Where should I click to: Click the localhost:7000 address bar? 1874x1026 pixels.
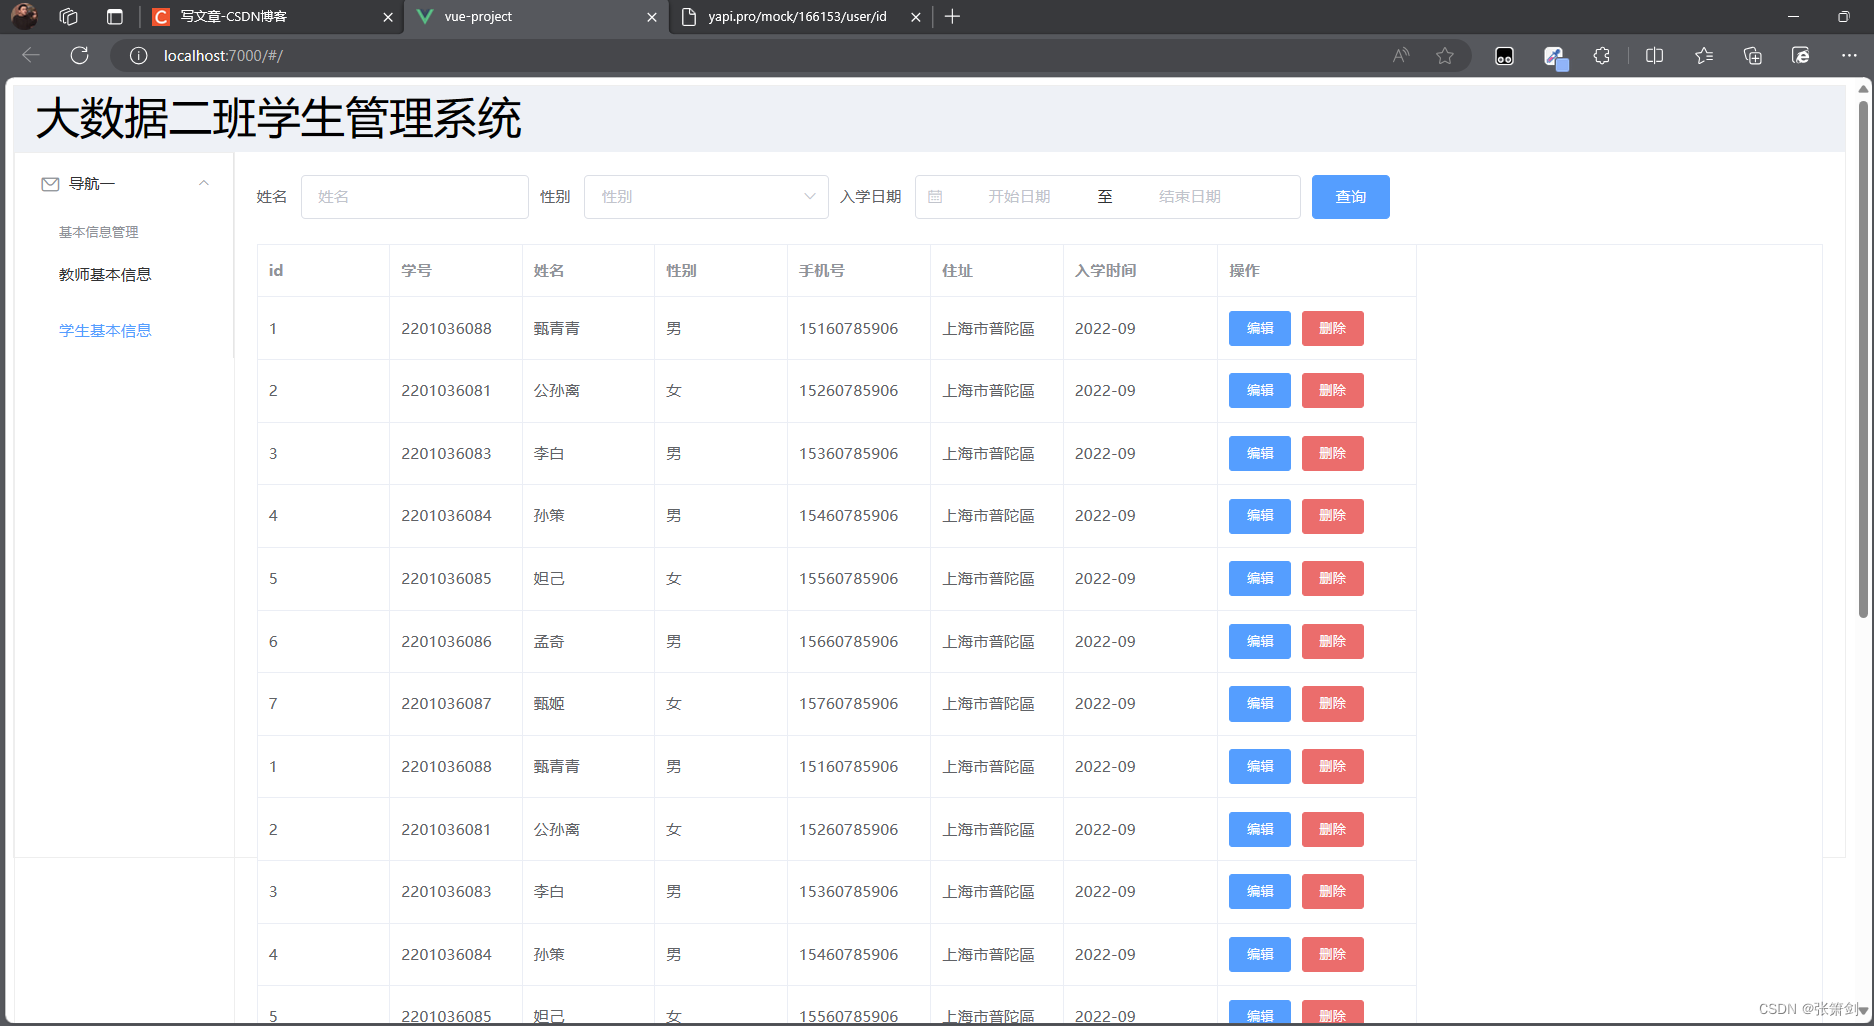(760, 56)
